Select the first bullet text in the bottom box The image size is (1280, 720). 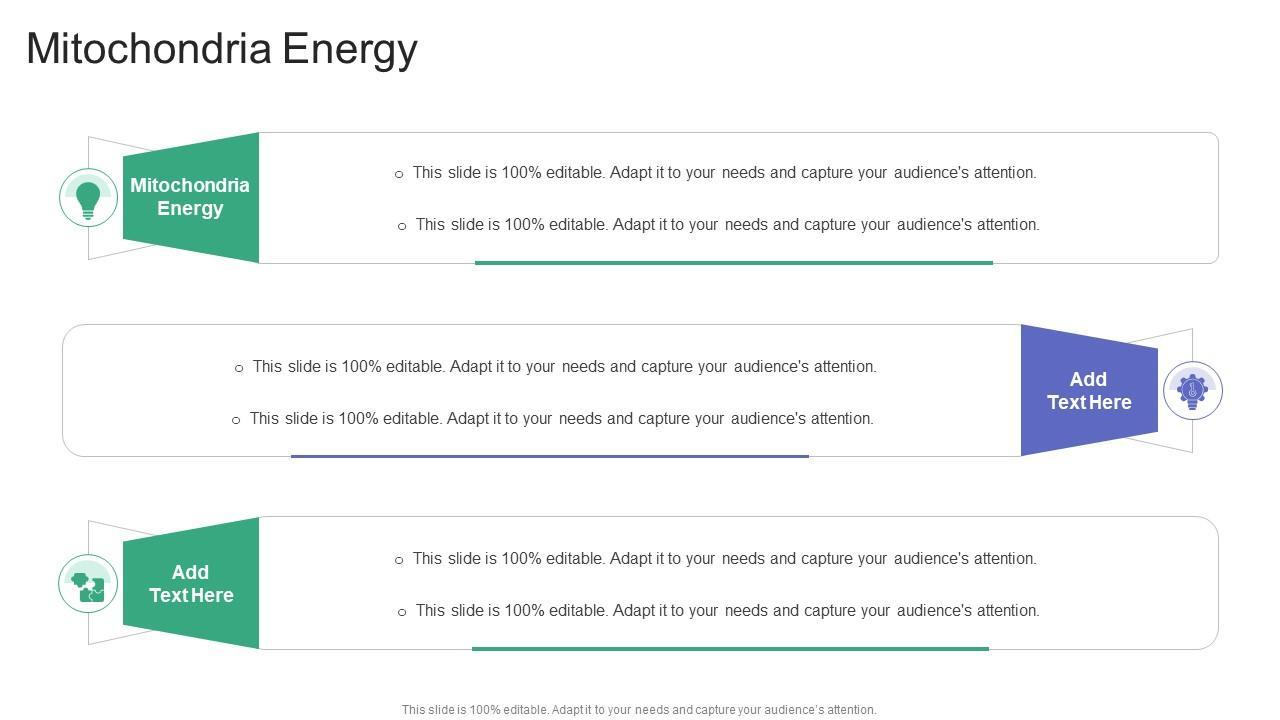tap(724, 559)
